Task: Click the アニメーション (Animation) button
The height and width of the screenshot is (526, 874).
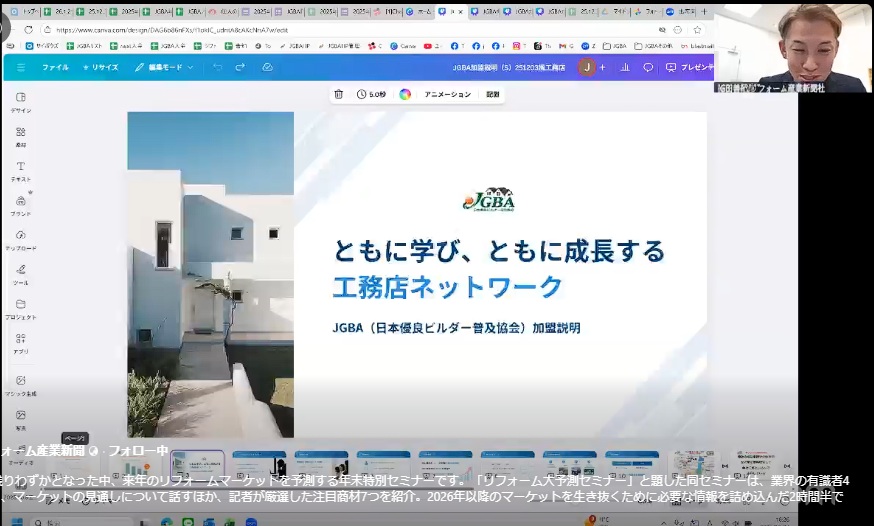Action: pos(447,94)
